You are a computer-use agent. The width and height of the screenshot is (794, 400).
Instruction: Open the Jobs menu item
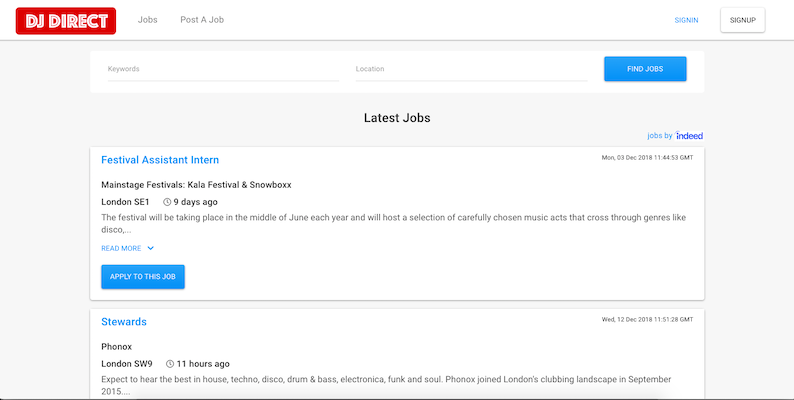pyautogui.click(x=147, y=20)
